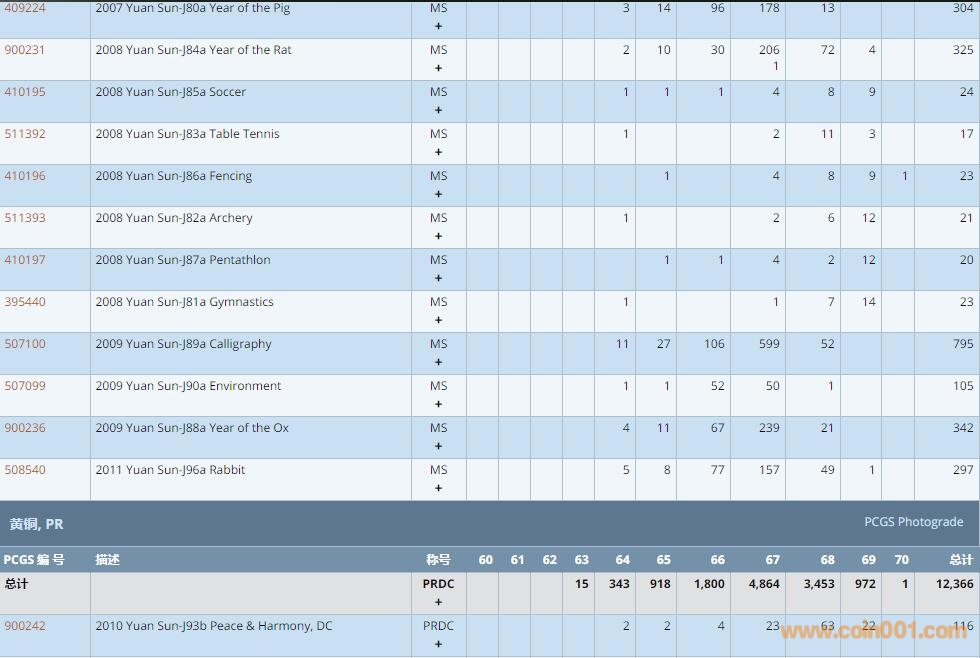
Task: Click the 描述 column header
Action: [107, 560]
